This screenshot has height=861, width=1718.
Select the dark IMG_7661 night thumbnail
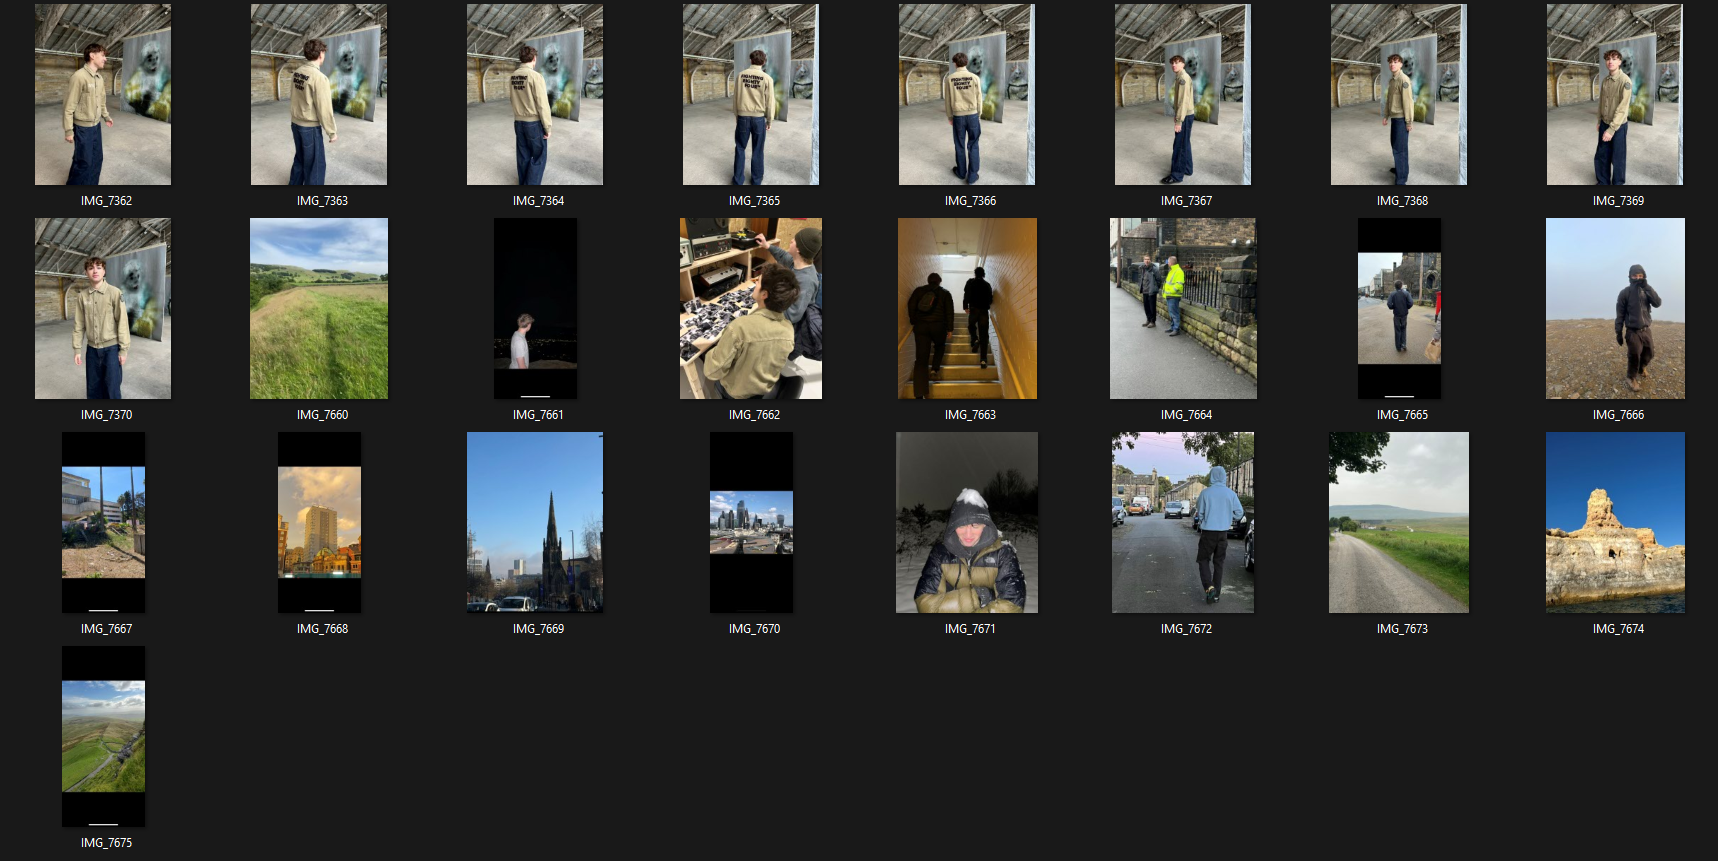pos(535,309)
